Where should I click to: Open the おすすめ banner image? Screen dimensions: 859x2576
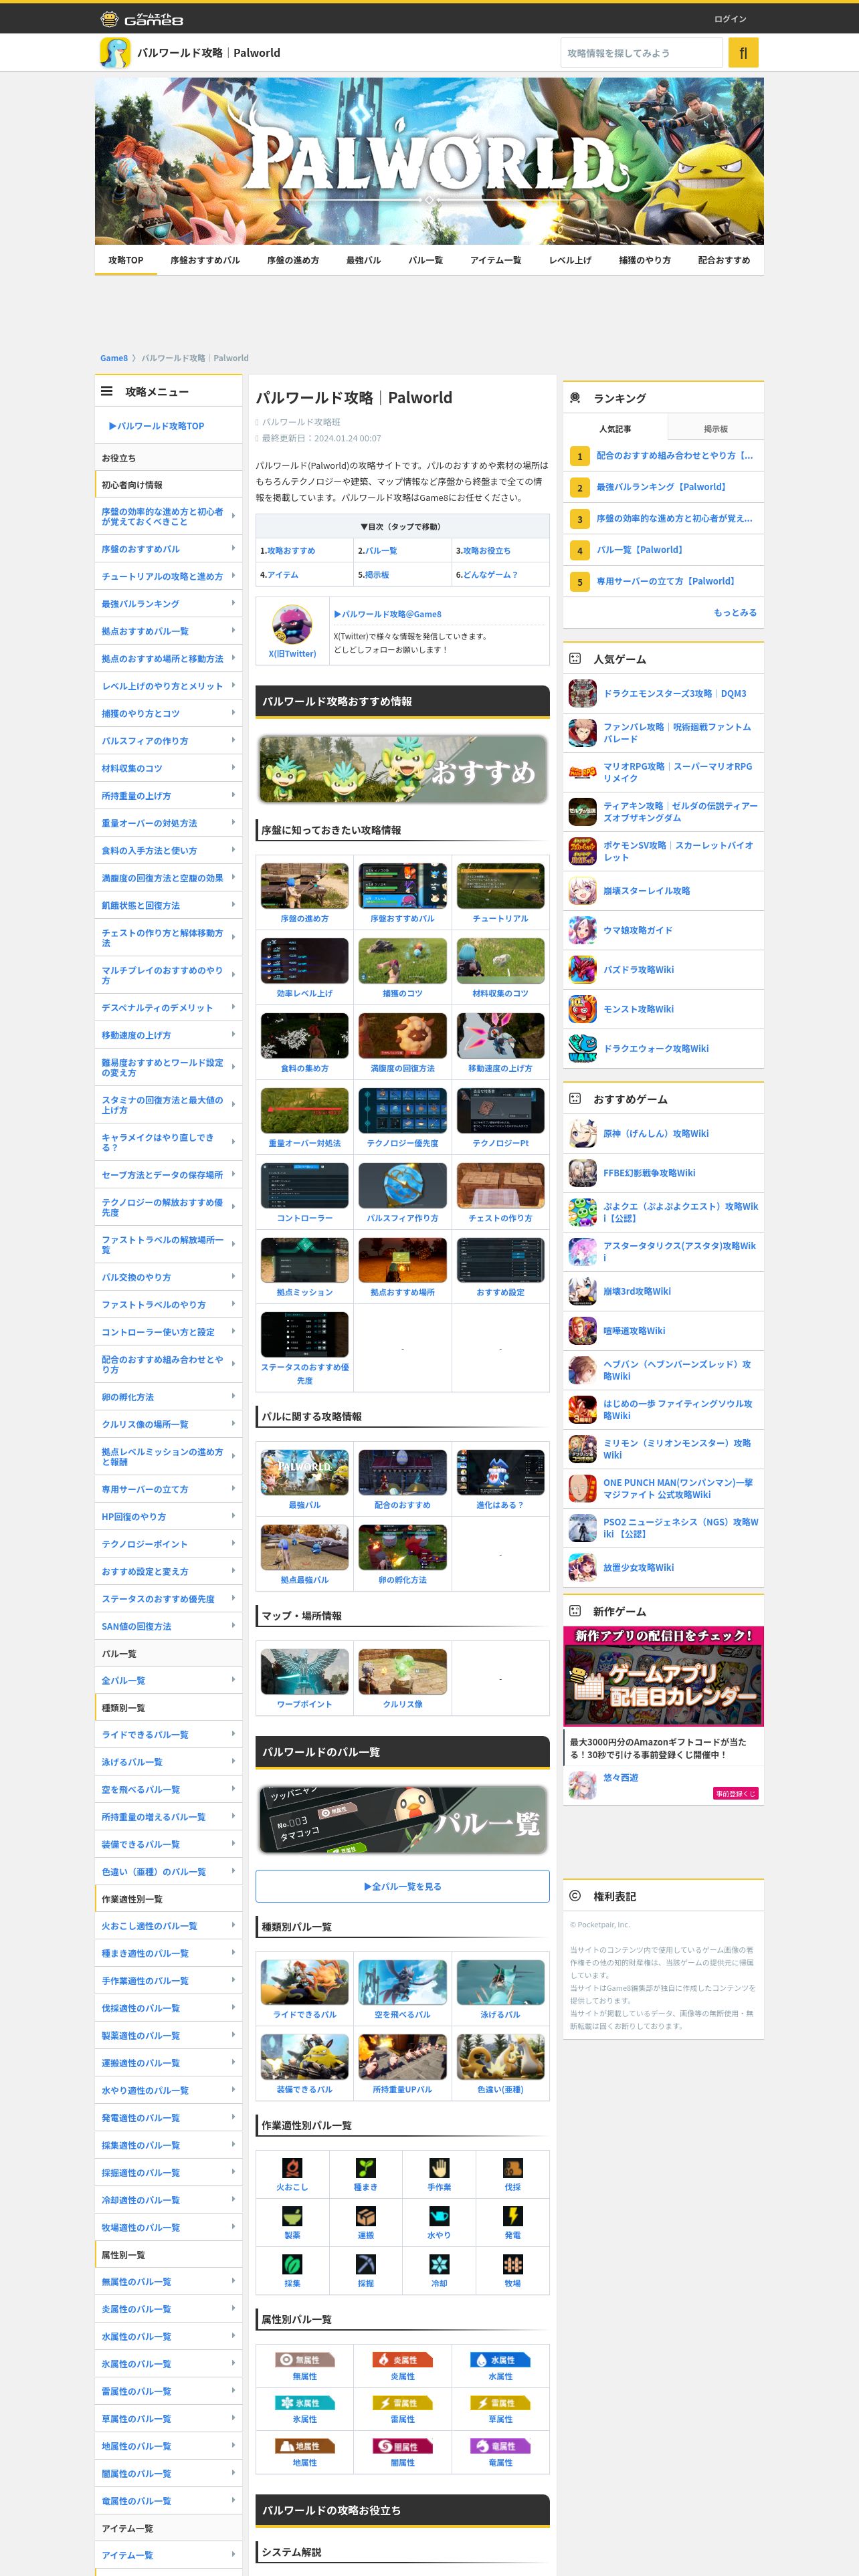click(x=403, y=769)
